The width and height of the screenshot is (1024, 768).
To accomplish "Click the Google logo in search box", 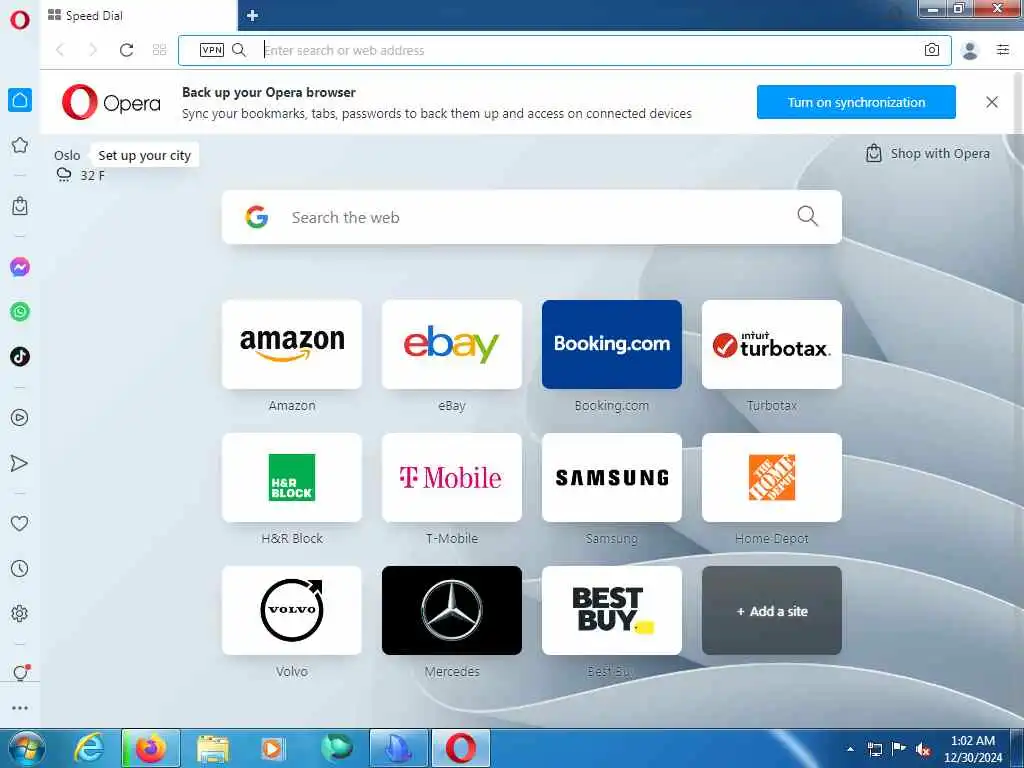I will tap(257, 217).
